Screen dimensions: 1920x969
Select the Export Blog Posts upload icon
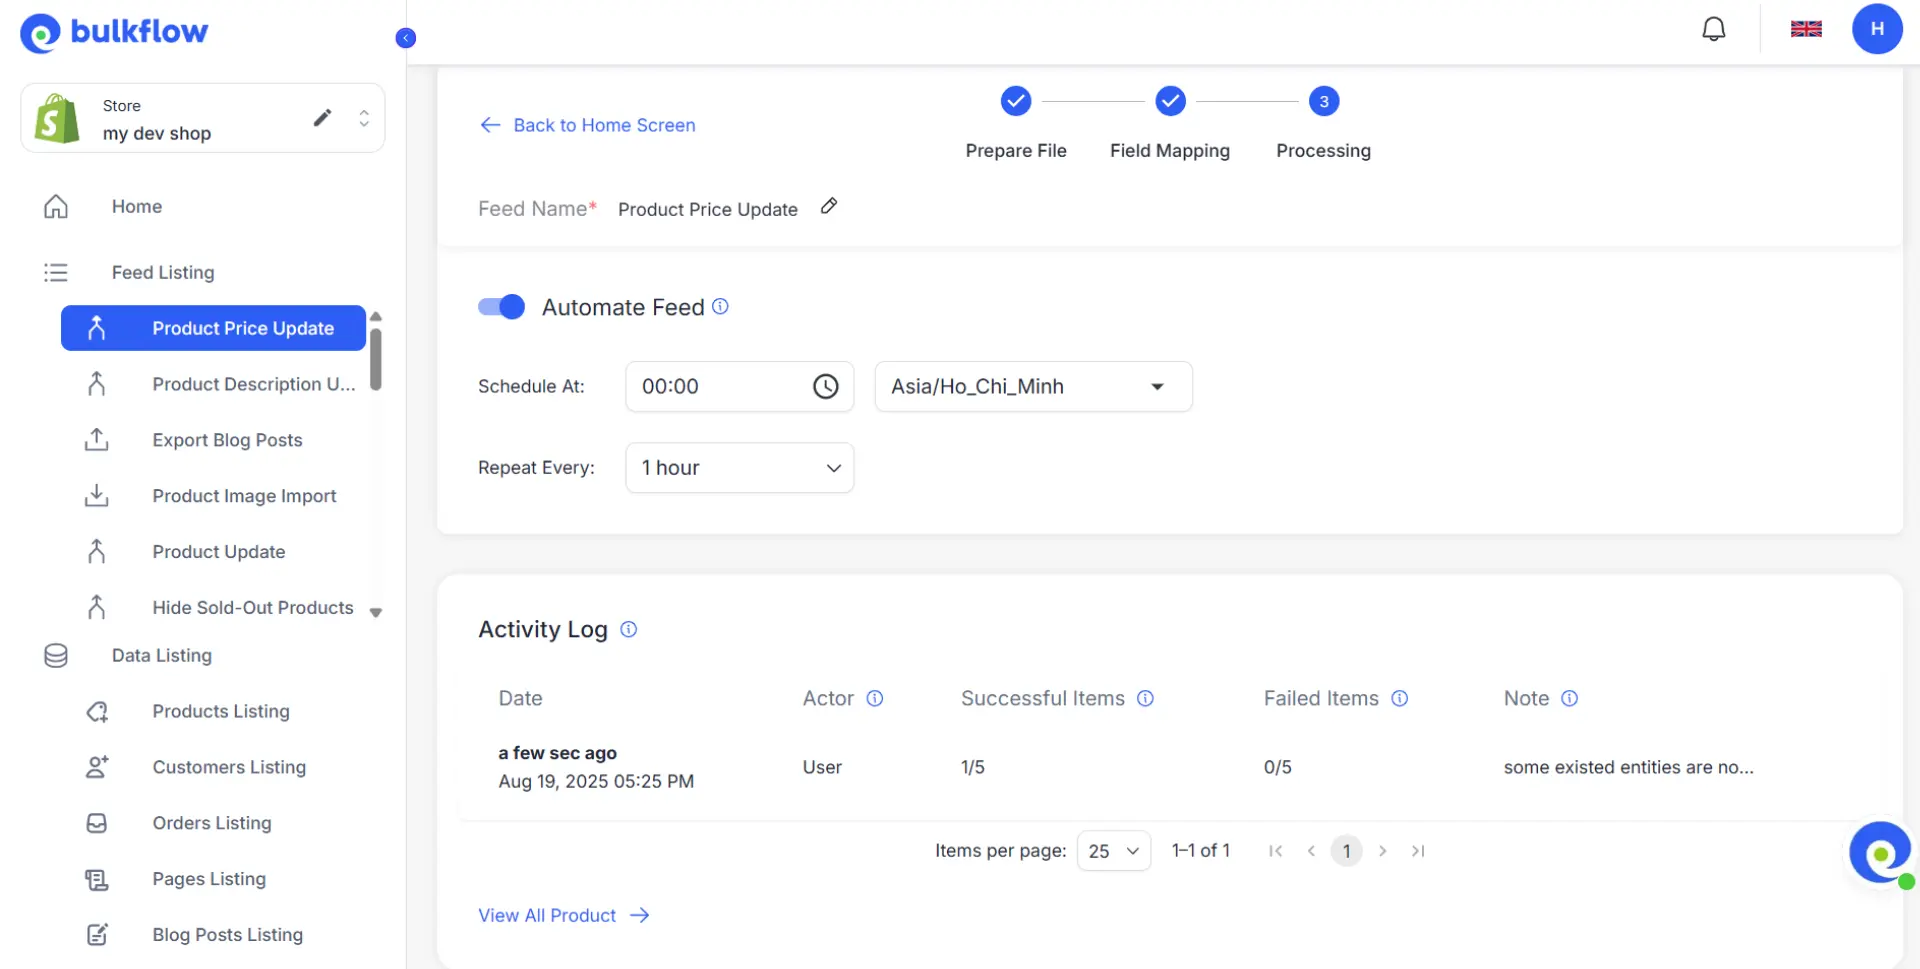point(96,440)
